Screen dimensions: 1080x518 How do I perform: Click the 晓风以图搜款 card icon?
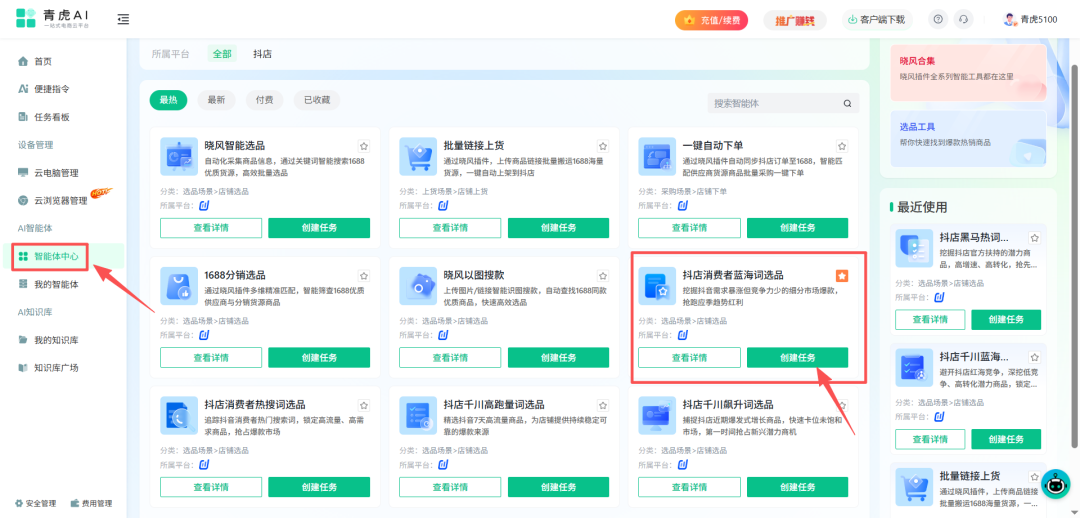coord(418,286)
